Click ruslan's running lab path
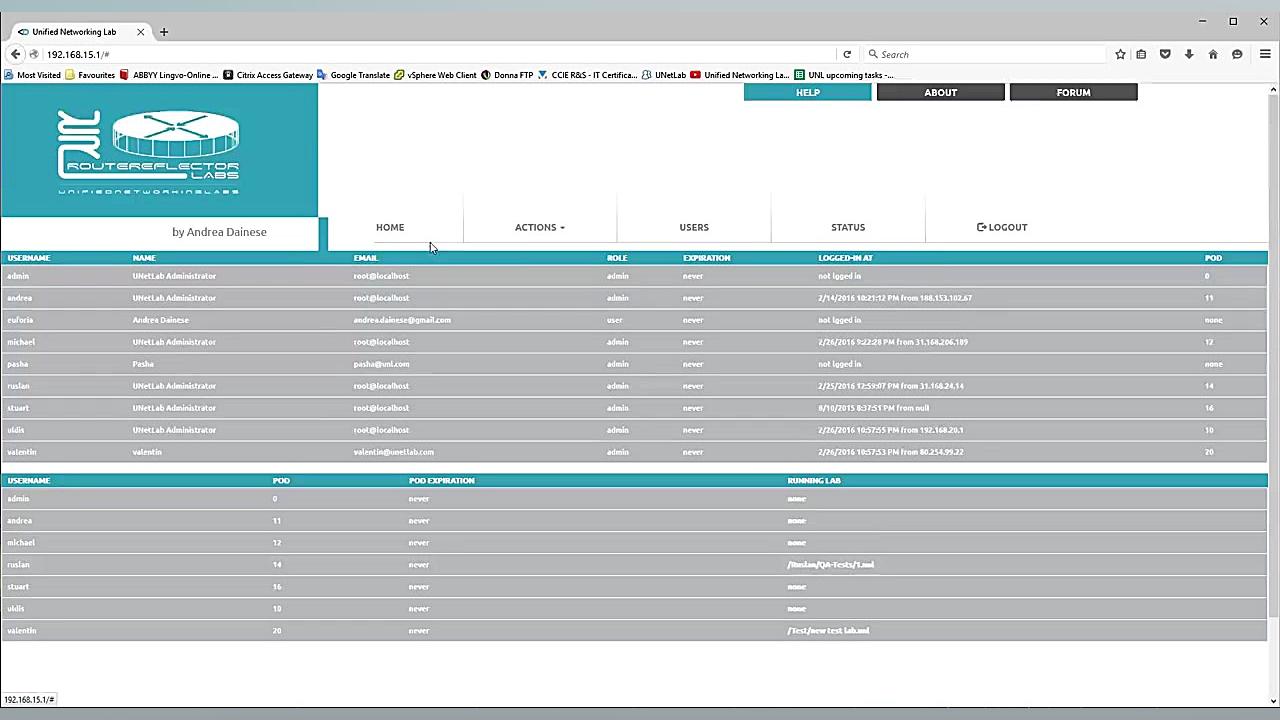Viewport: 1280px width, 720px height. tap(830, 565)
